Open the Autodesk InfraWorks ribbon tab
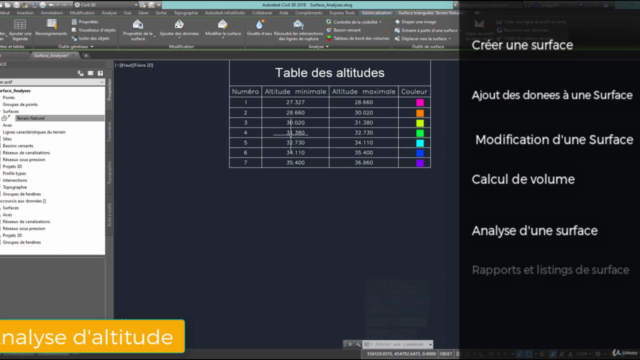This screenshot has width=640, height=360. 225,13
